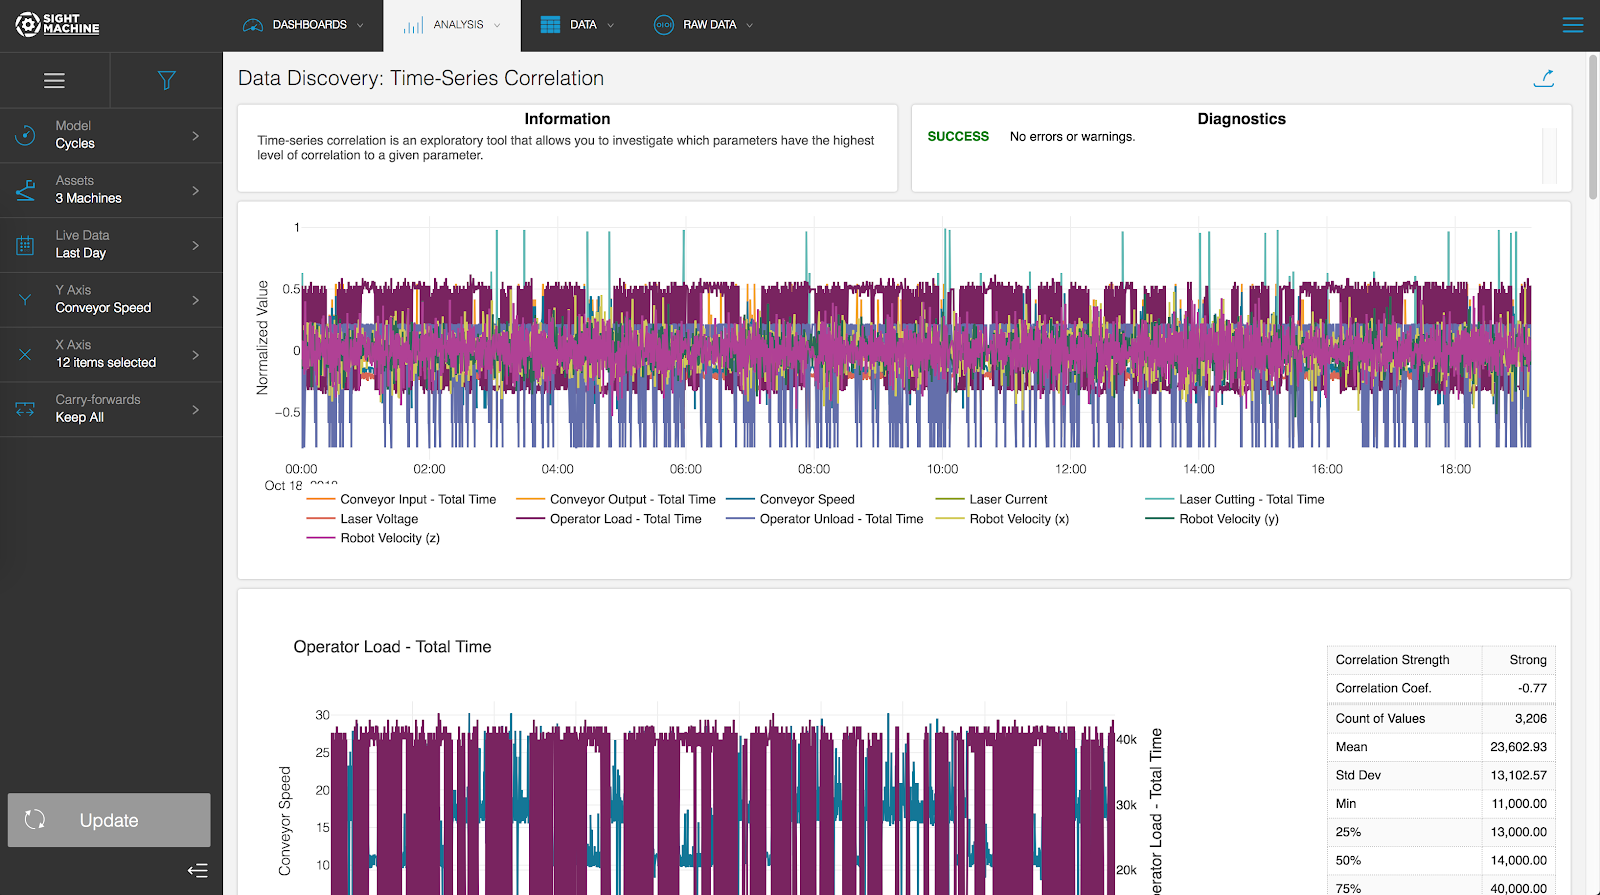
Task: Click the share/export icon near title
Action: pyautogui.click(x=1544, y=78)
